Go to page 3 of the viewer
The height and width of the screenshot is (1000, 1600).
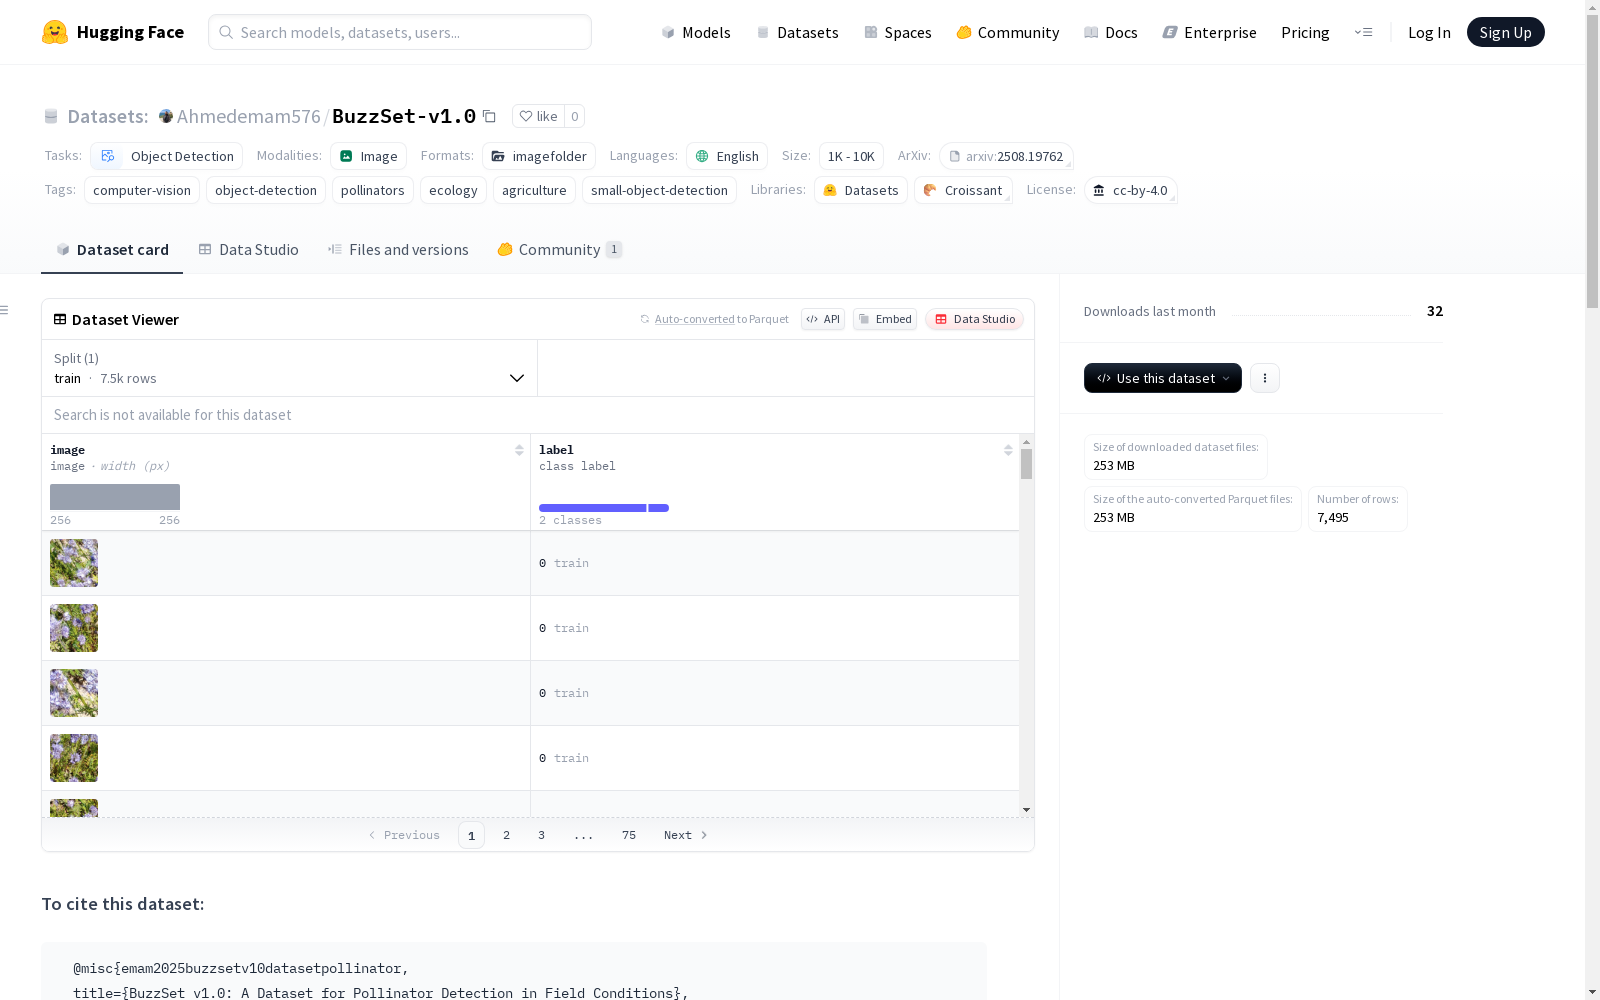pyautogui.click(x=541, y=835)
